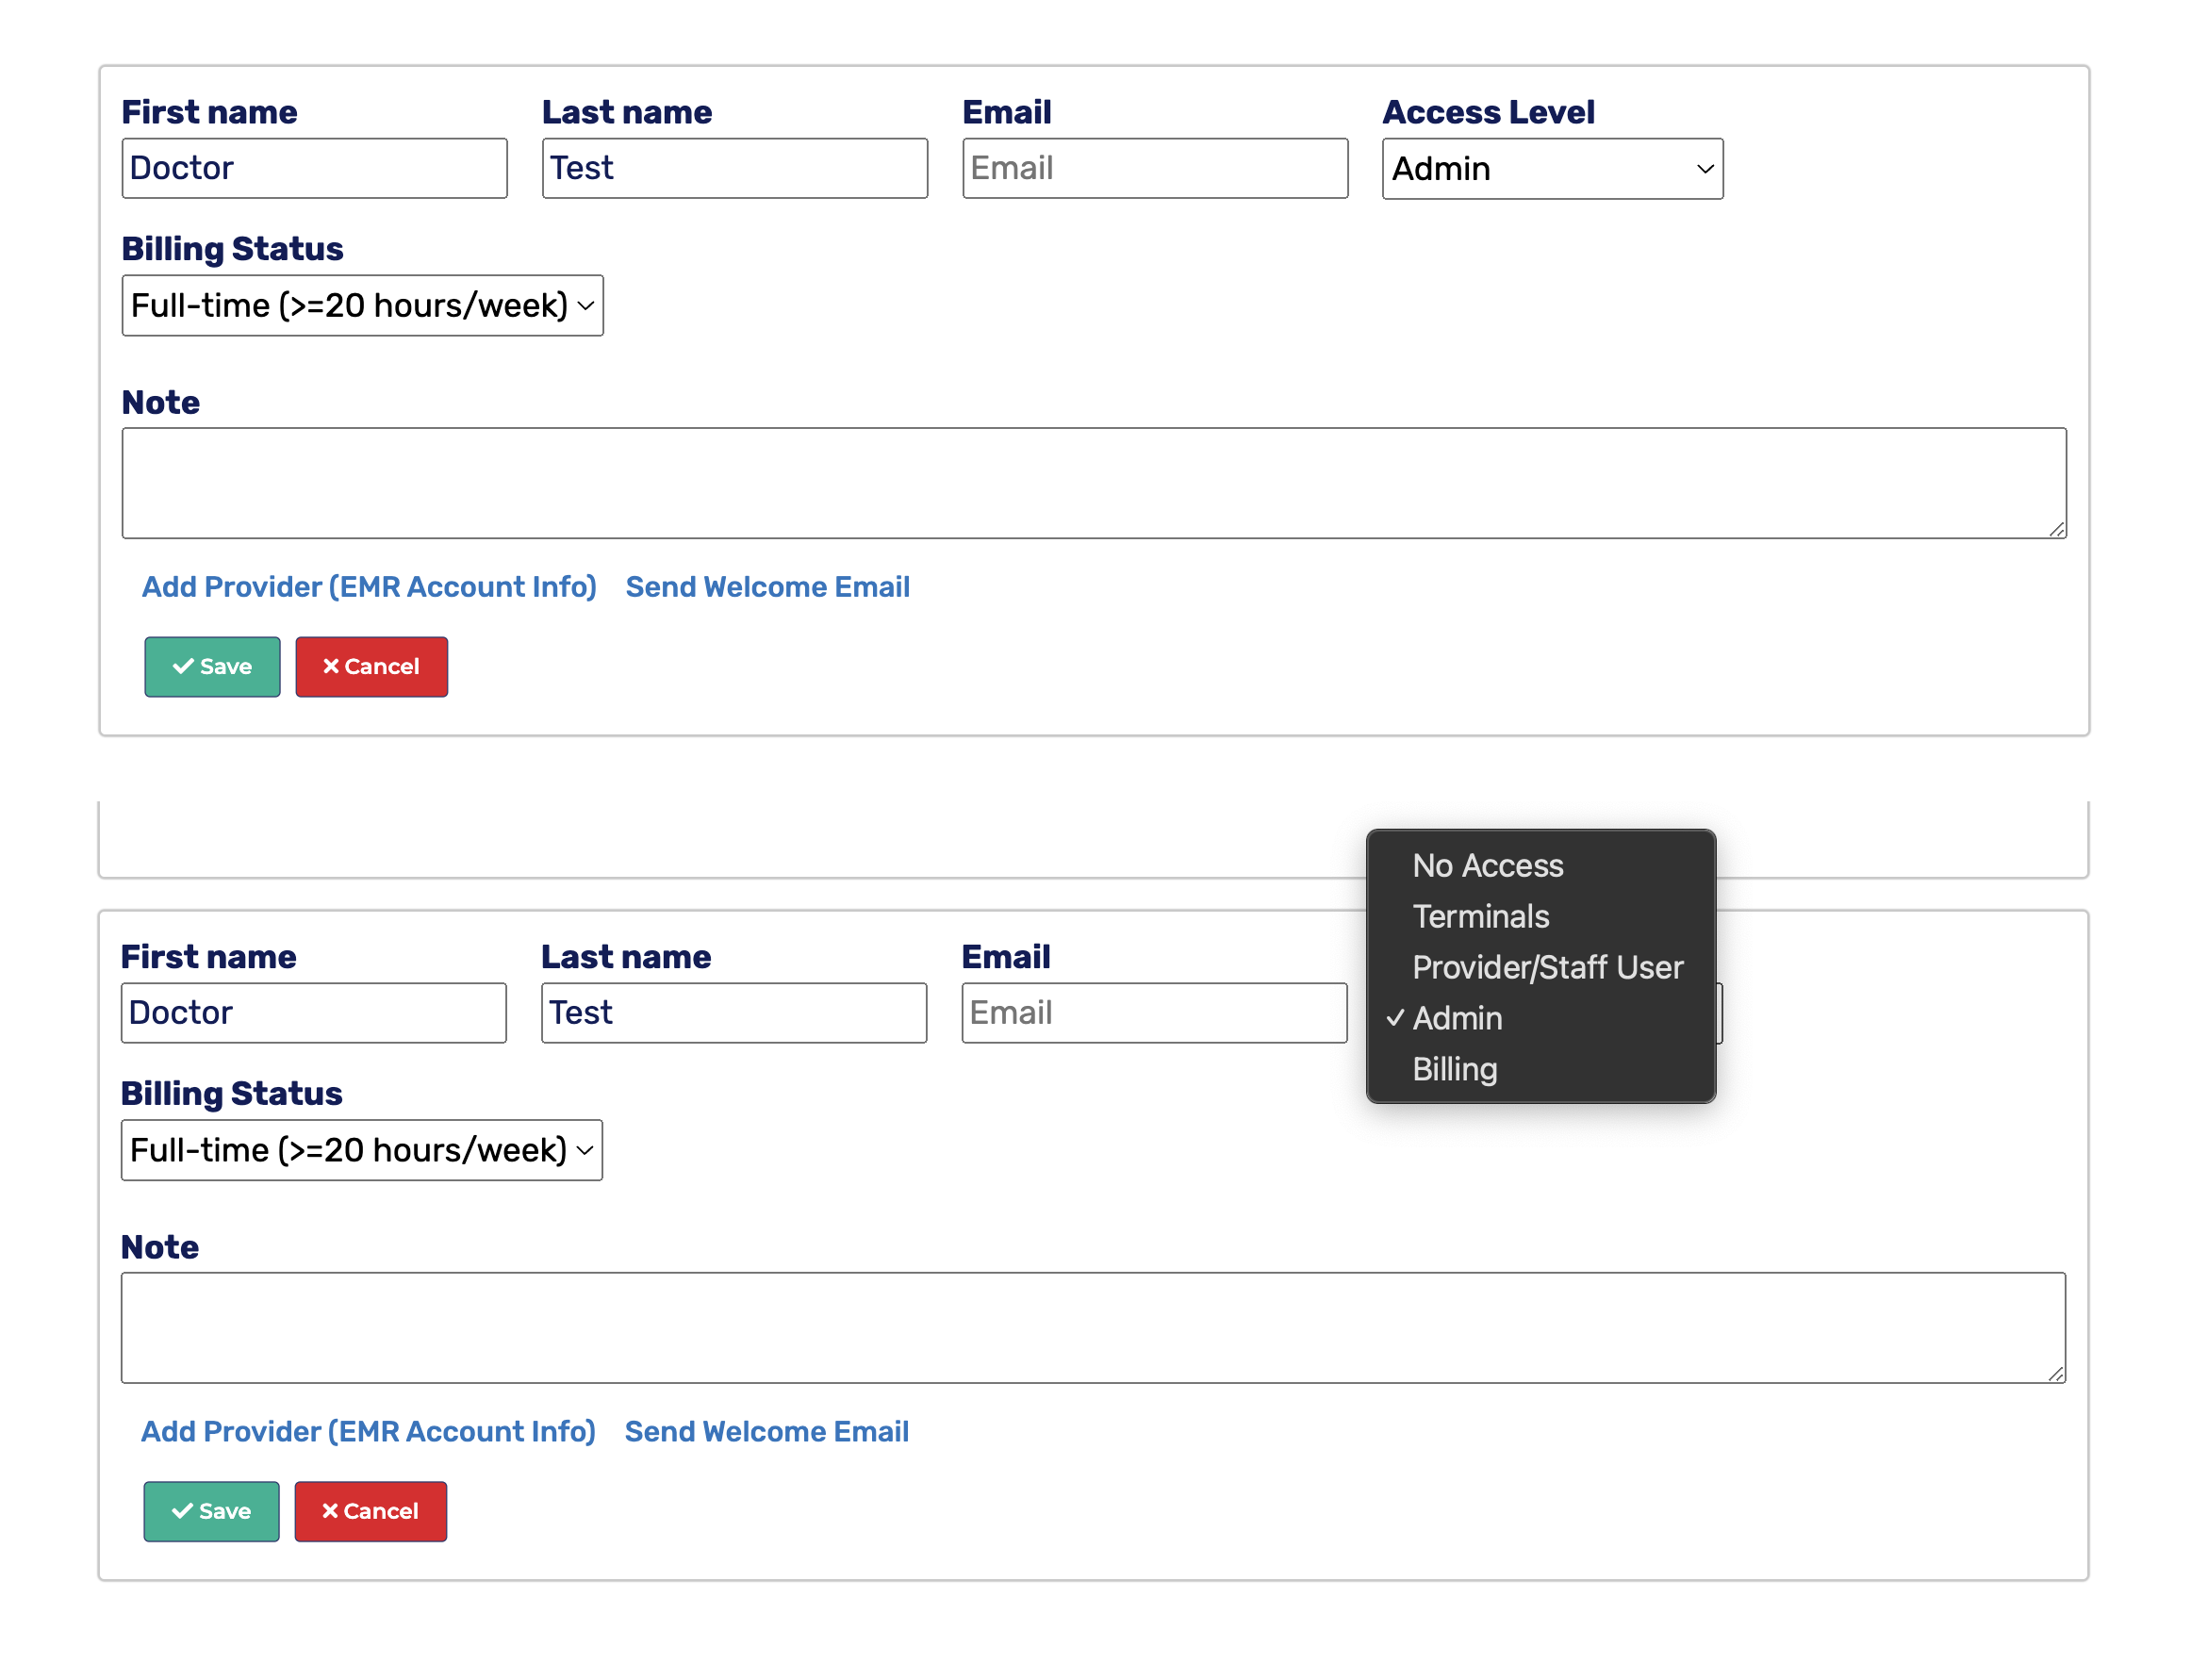The image size is (2191, 1680).
Task: Choose Terminals option in dropdown list
Action: point(1480,916)
